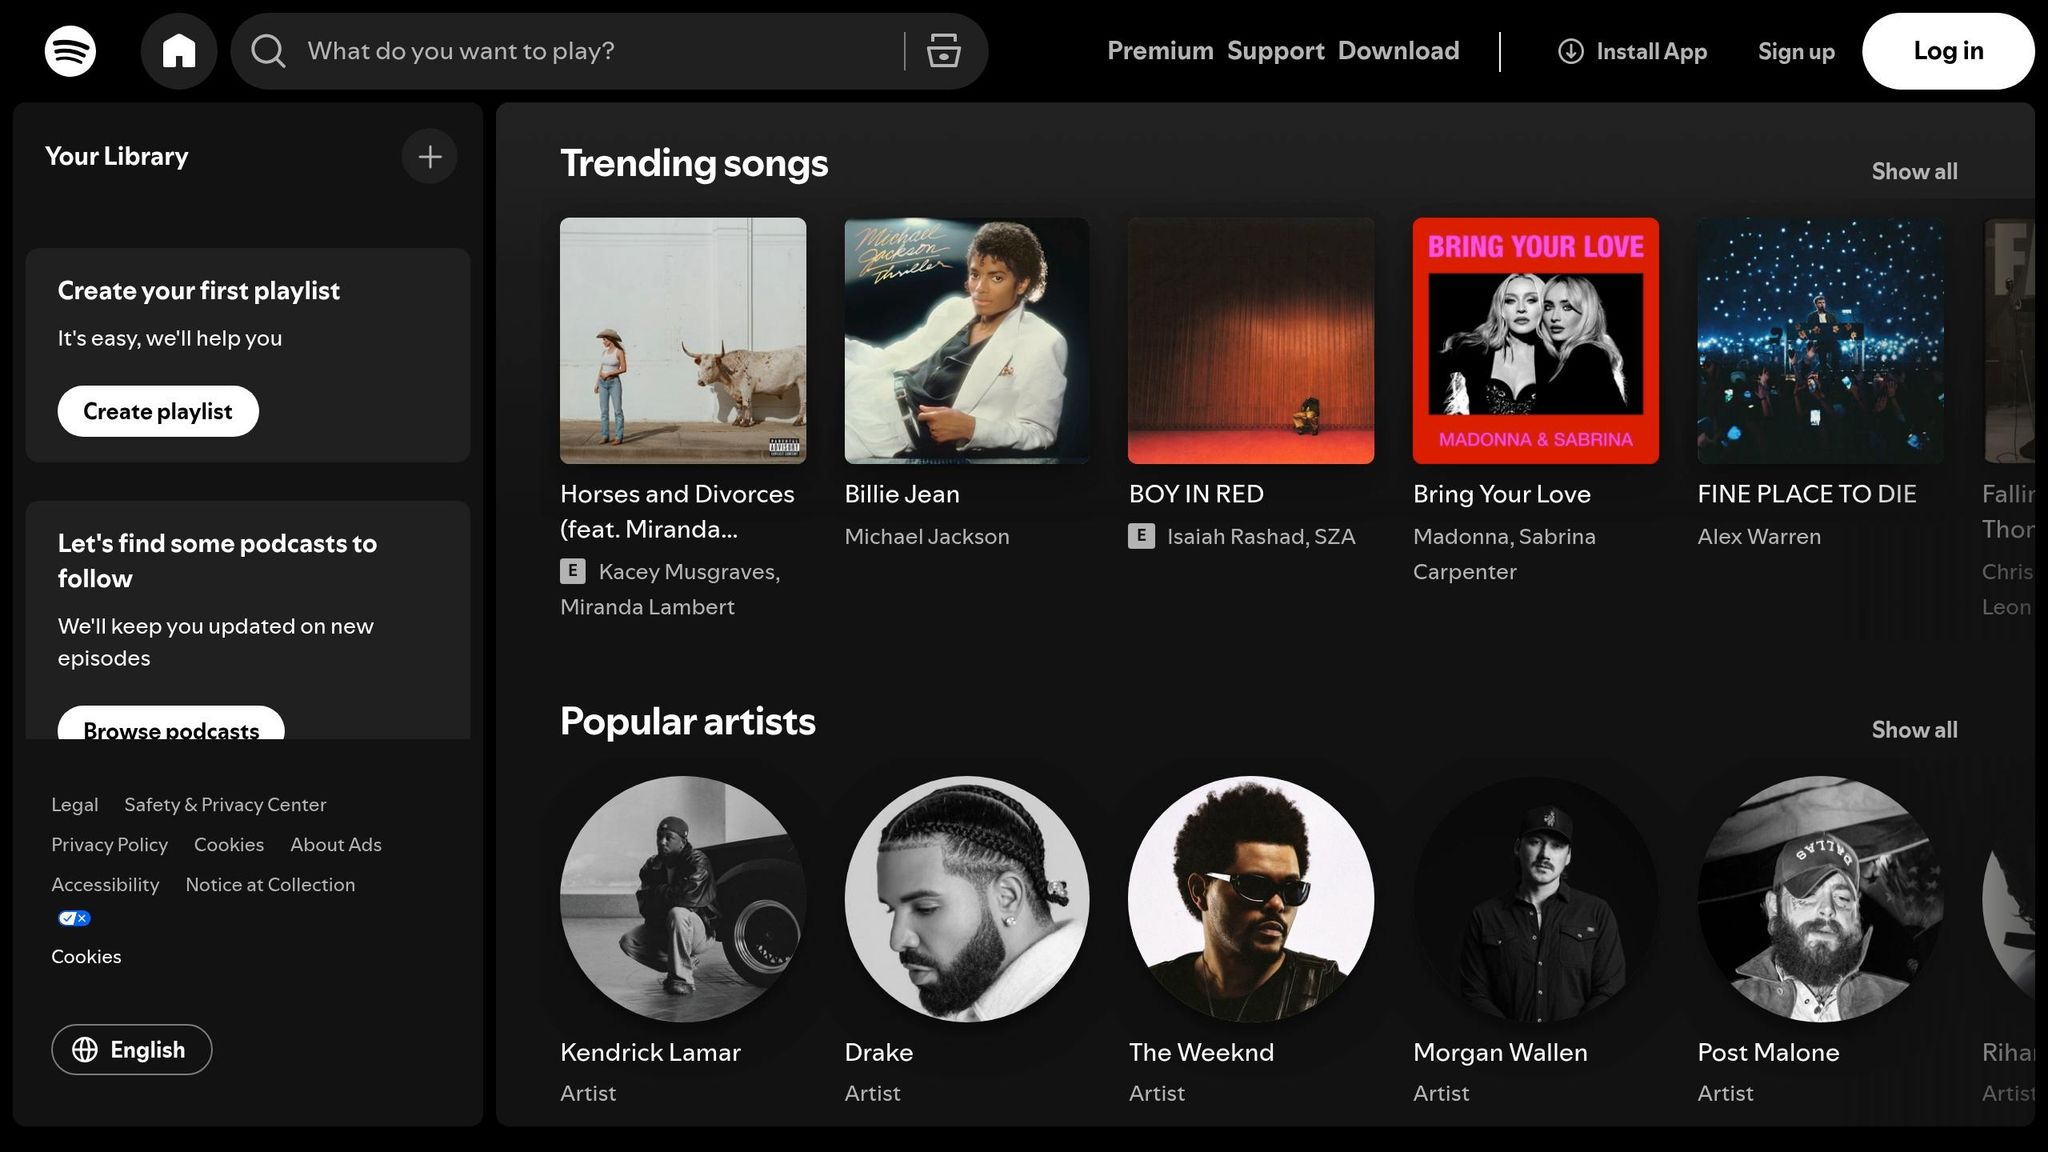Open the BOY IN RED cover art

click(x=1251, y=341)
